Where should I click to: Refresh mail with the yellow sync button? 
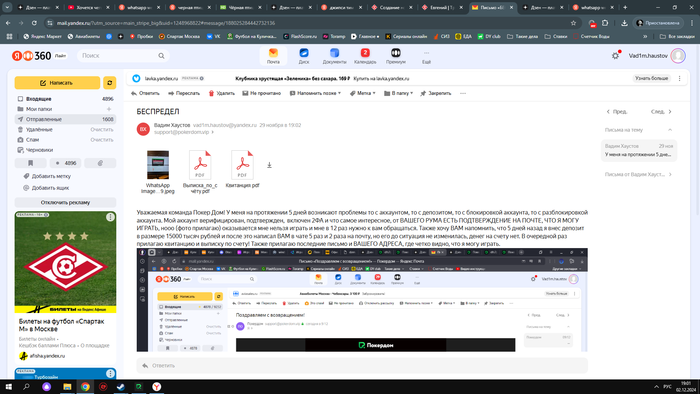coord(109,83)
